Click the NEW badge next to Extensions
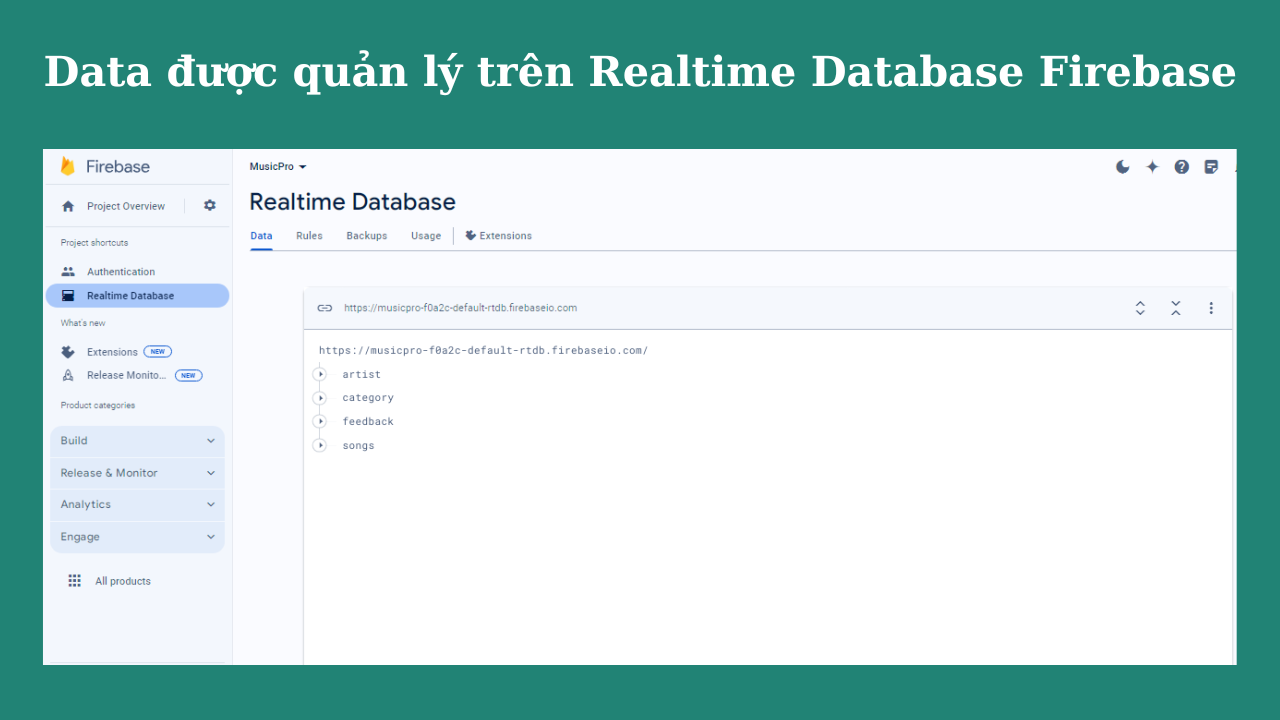This screenshot has width=1280, height=720. point(157,352)
